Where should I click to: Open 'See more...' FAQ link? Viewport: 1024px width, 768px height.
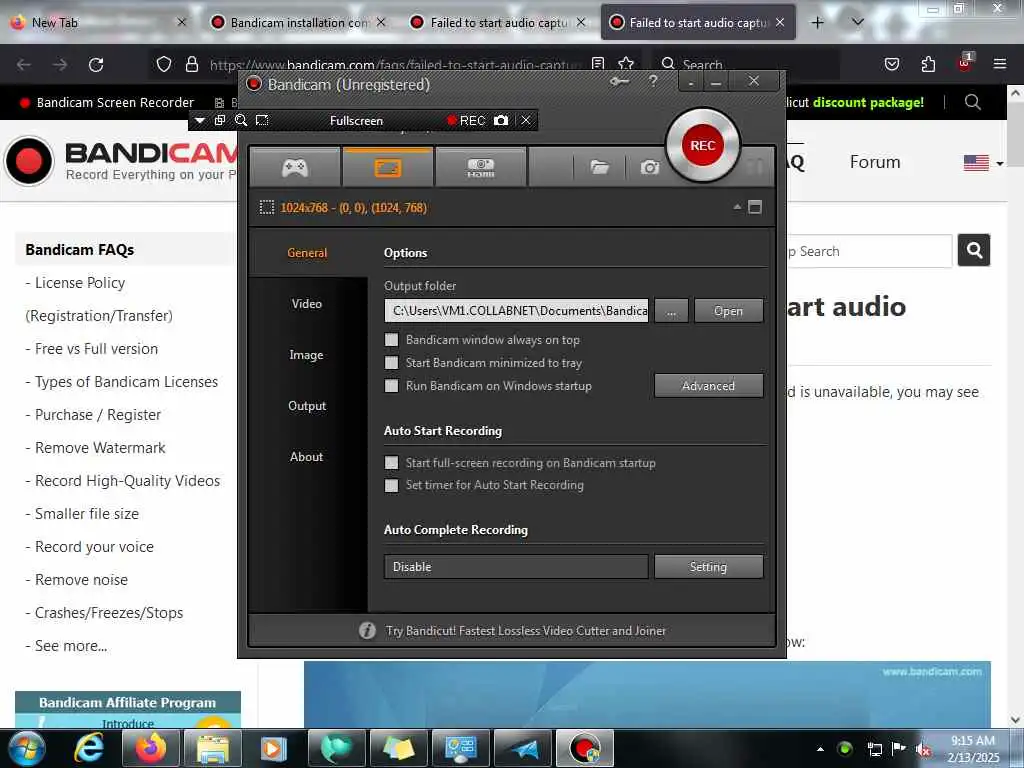[71, 646]
